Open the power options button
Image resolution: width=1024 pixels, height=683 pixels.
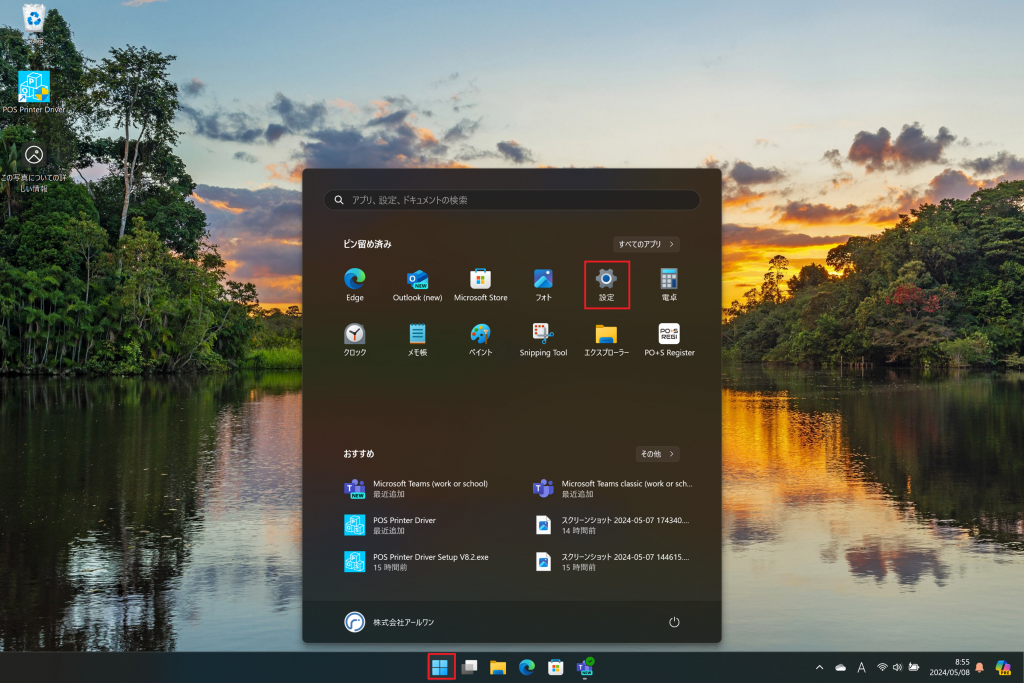pyautogui.click(x=674, y=622)
